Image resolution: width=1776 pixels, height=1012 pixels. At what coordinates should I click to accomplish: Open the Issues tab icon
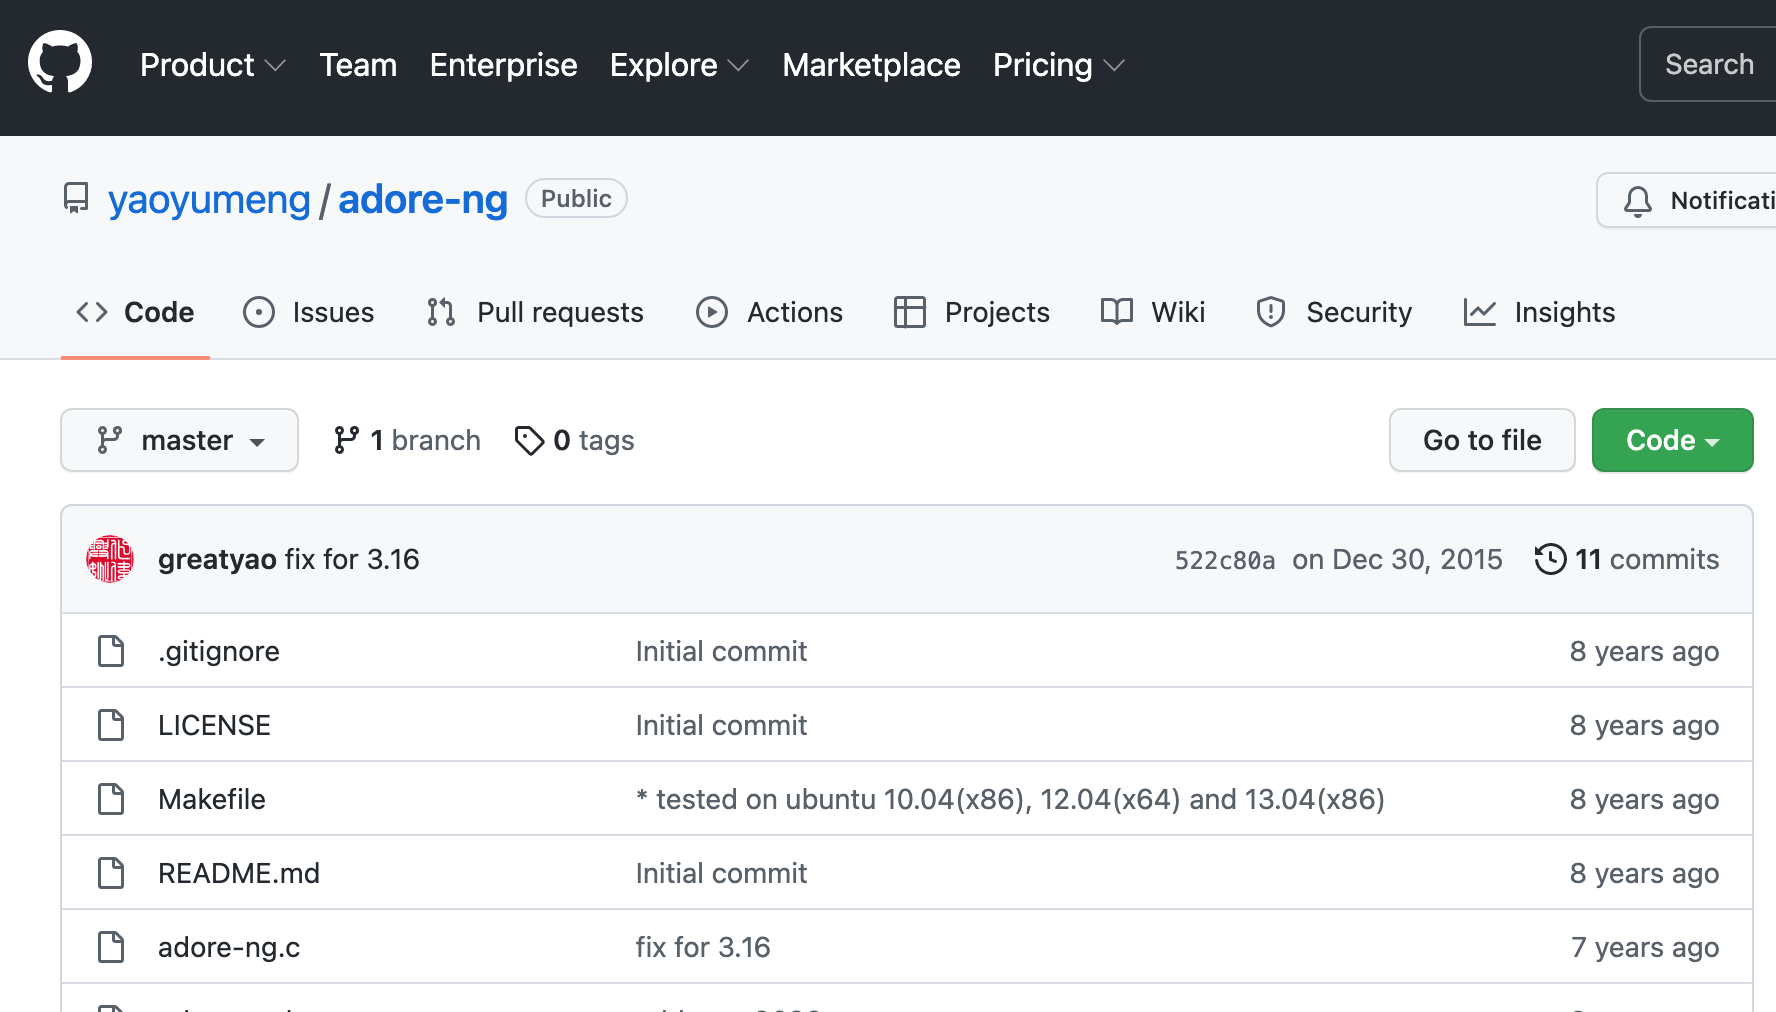[x=258, y=312]
